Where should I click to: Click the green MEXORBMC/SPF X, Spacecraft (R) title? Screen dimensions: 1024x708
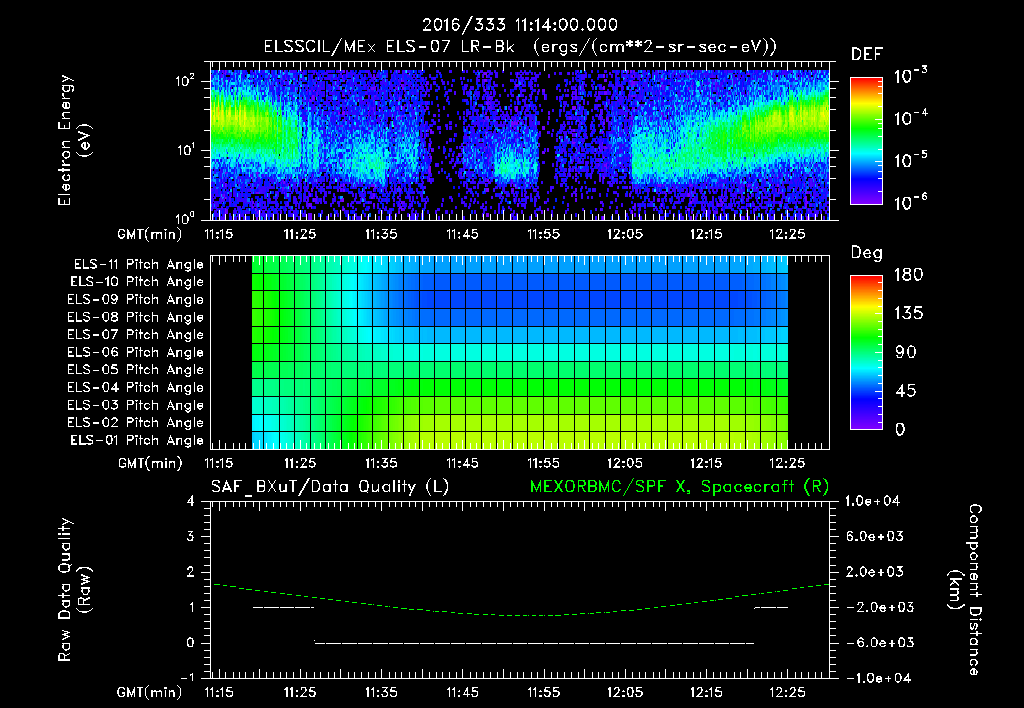pyautogui.click(x=680, y=487)
